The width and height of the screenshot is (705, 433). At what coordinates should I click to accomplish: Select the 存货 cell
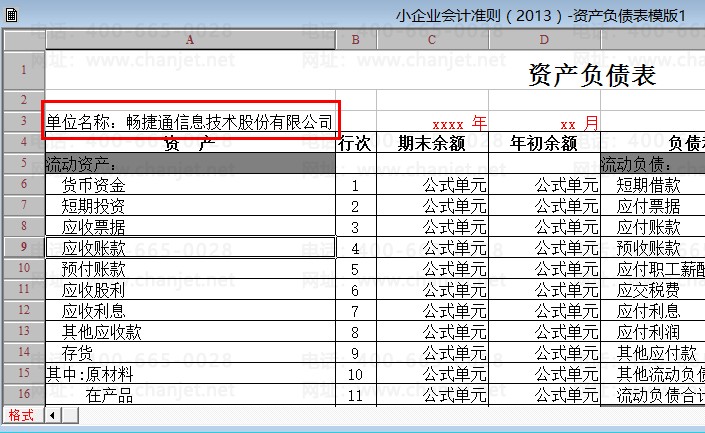(190, 353)
